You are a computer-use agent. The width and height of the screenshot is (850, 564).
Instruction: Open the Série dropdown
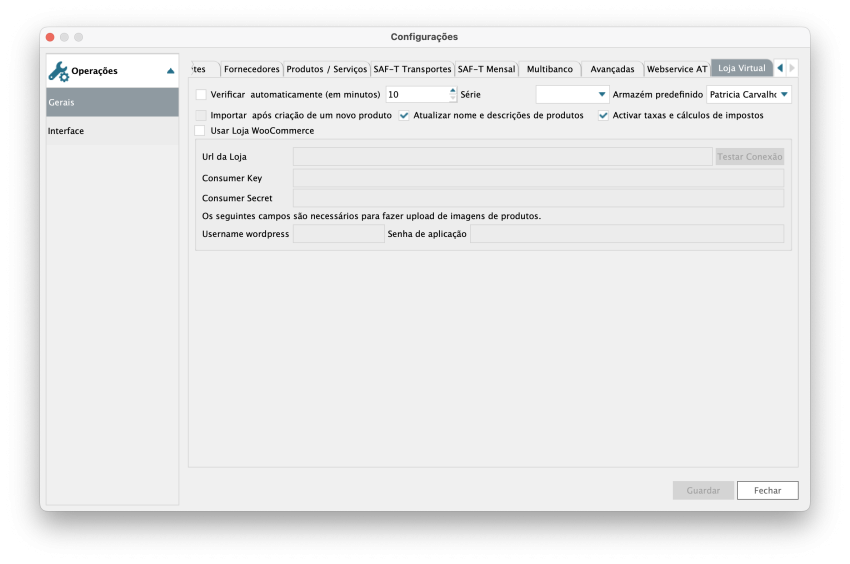tap(572, 95)
